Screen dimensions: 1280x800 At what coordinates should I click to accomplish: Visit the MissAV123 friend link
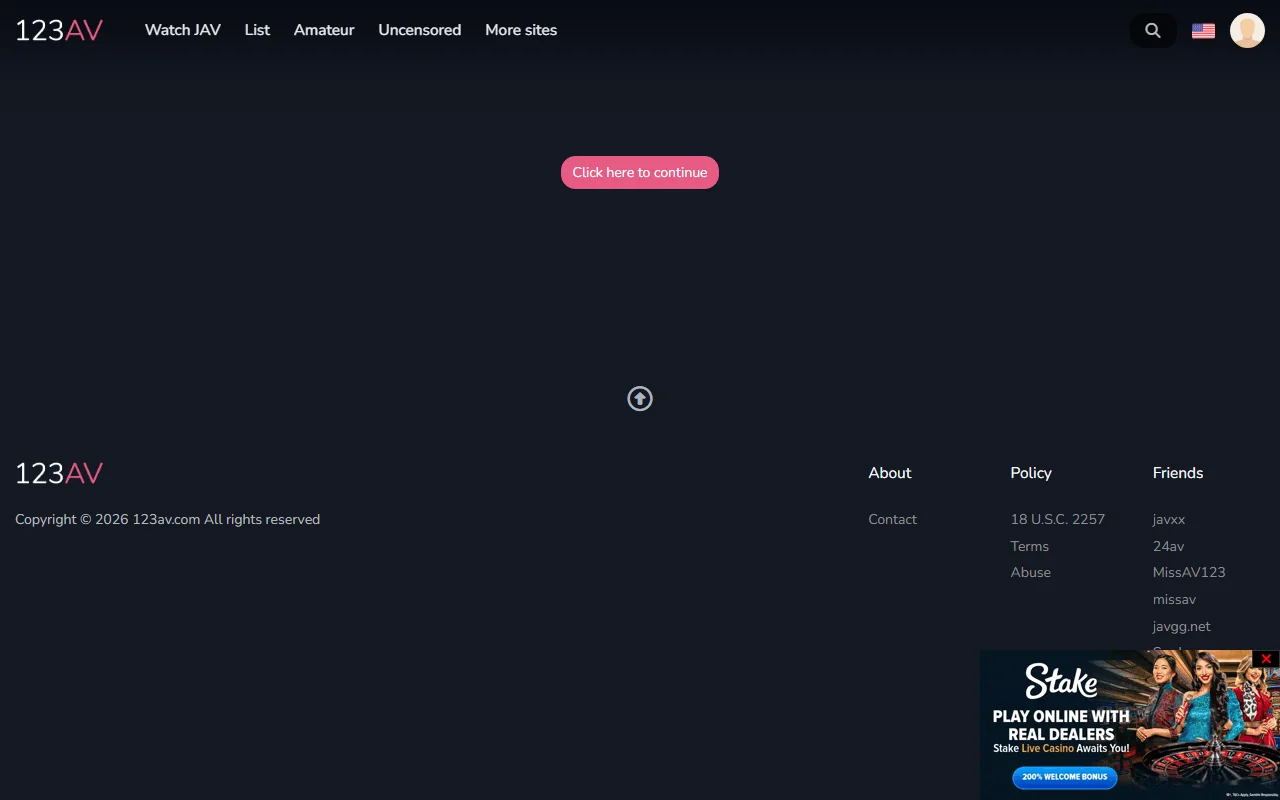pos(1189,572)
